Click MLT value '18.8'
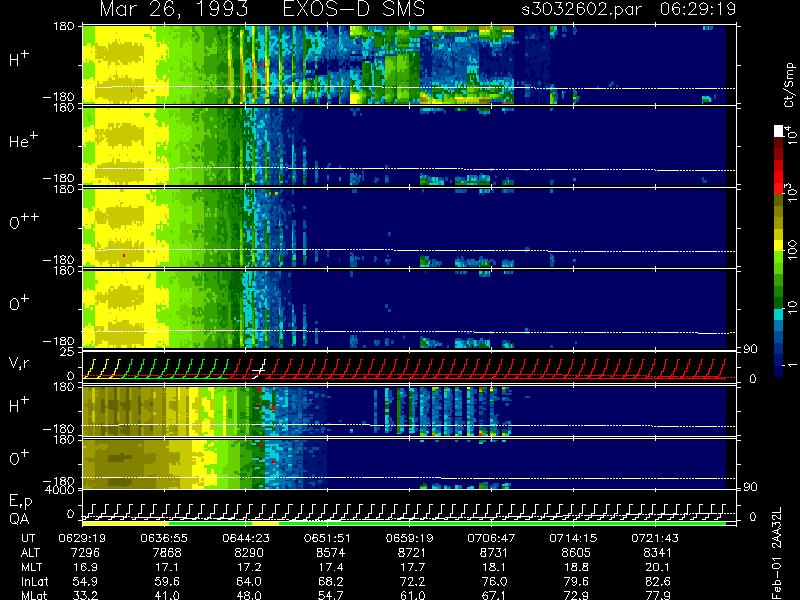 point(576,567)
